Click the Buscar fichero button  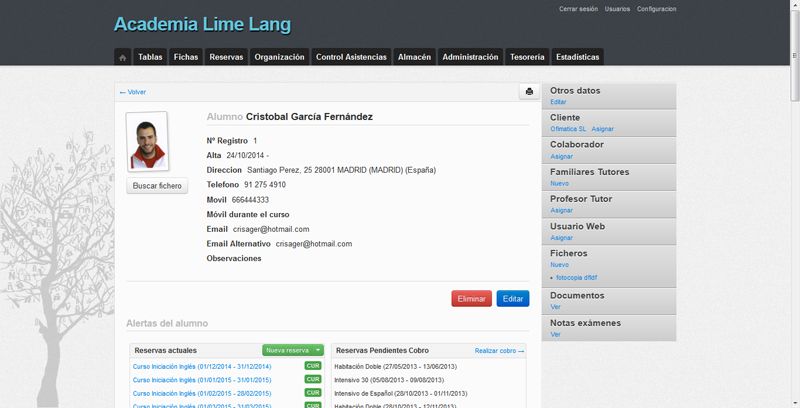tap(158, 186)
